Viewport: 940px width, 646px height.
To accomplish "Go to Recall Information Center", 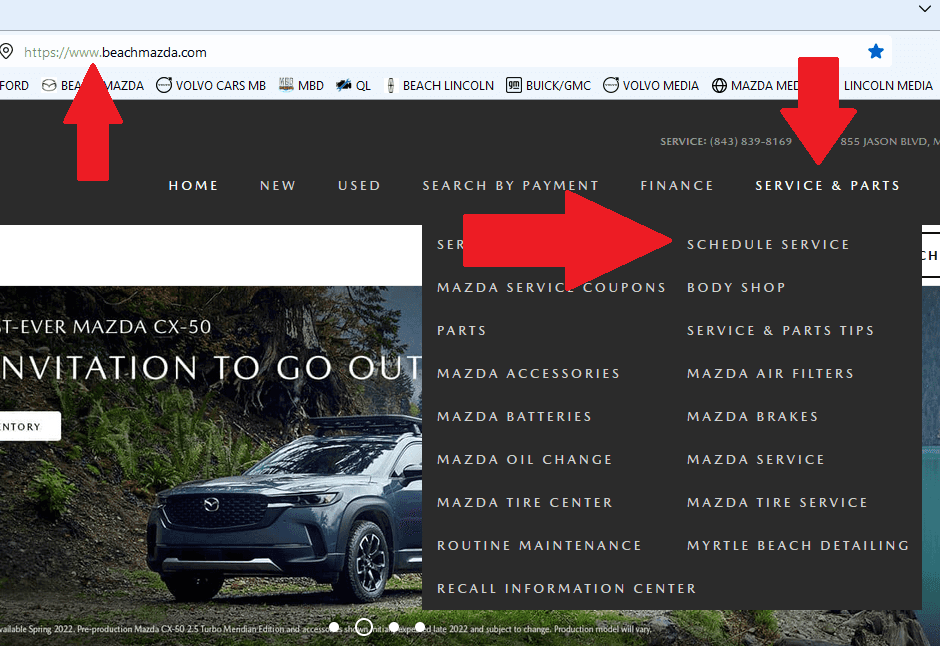I will [566, 588].
